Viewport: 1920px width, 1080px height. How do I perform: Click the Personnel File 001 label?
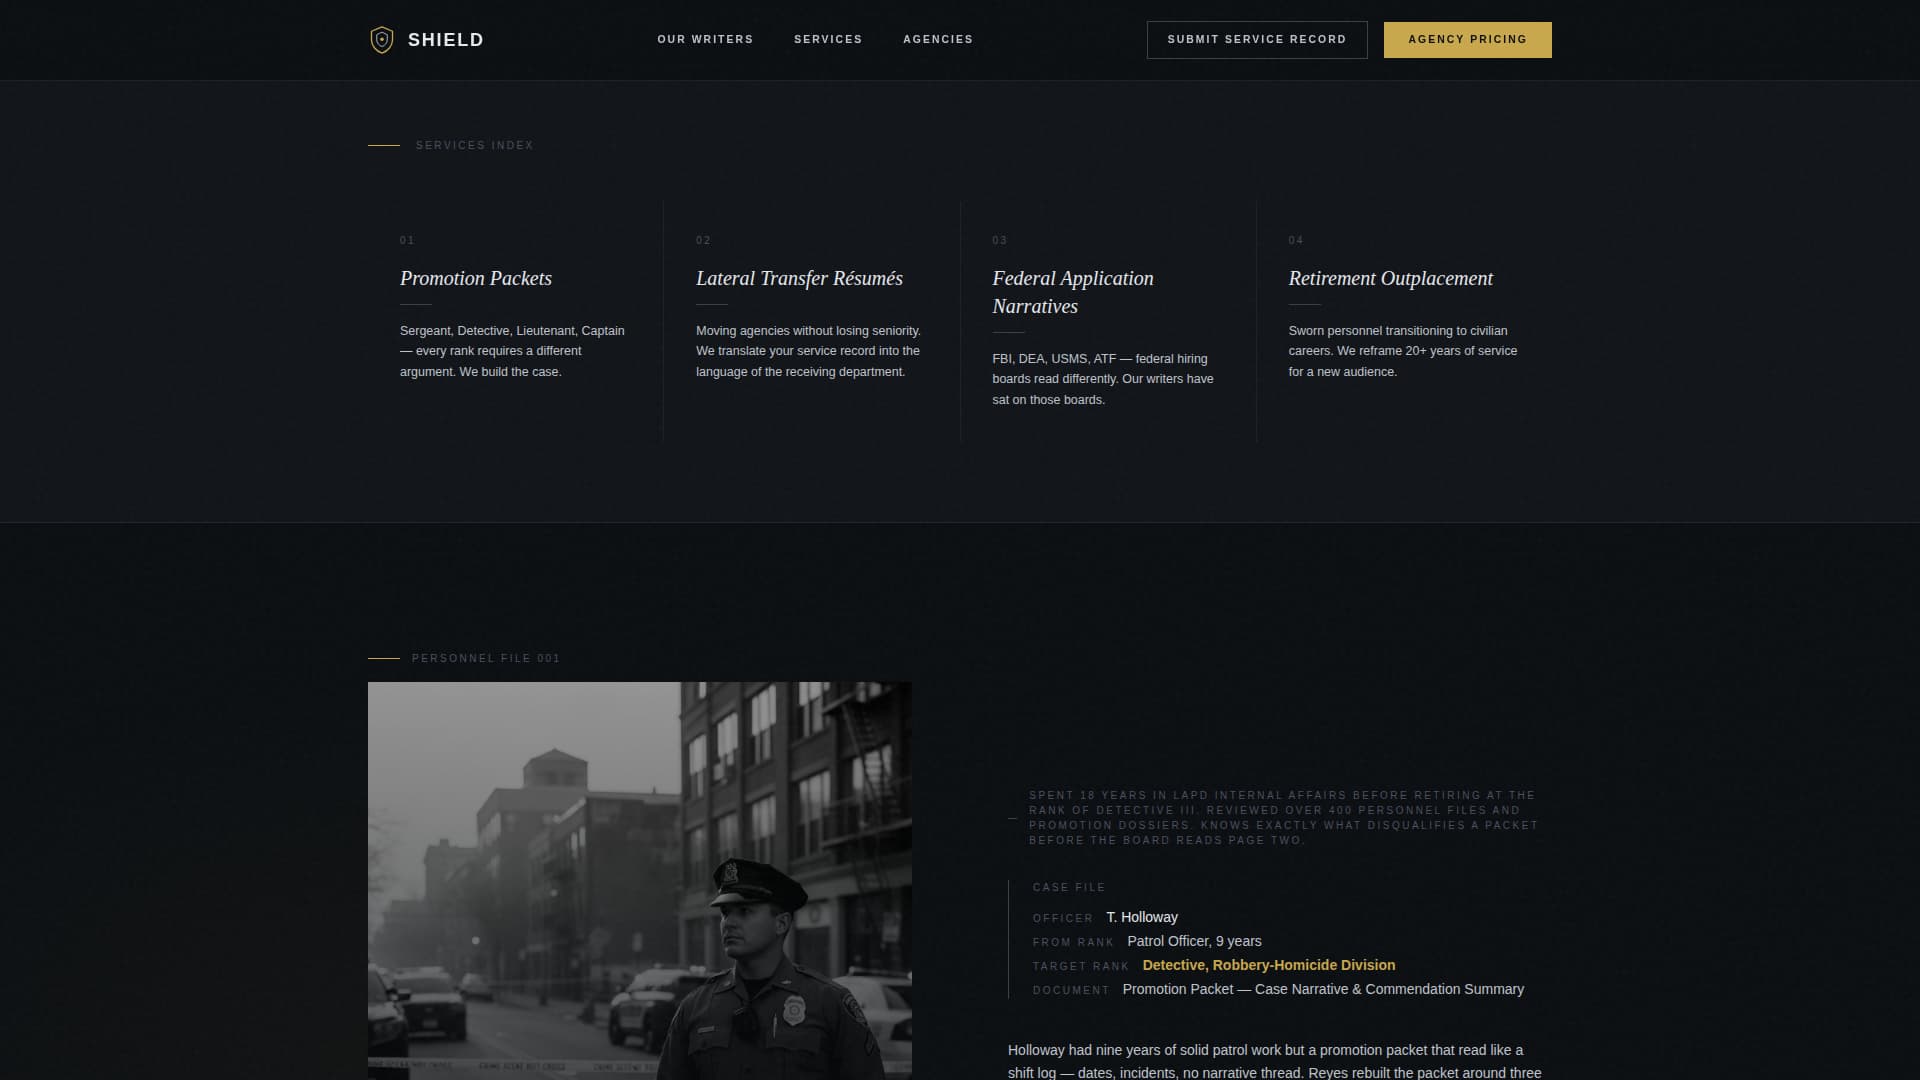(486, 658)
